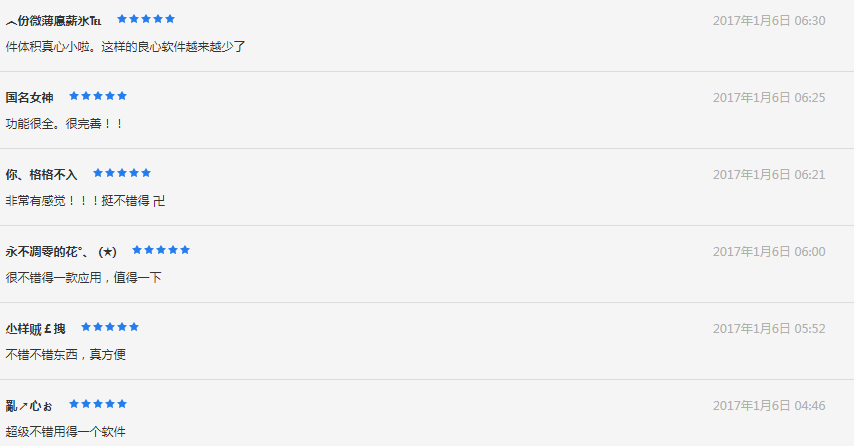854x446 pixels.
Task: Click the star rating of the 04:46 review
Action: (x=98, y=404)
